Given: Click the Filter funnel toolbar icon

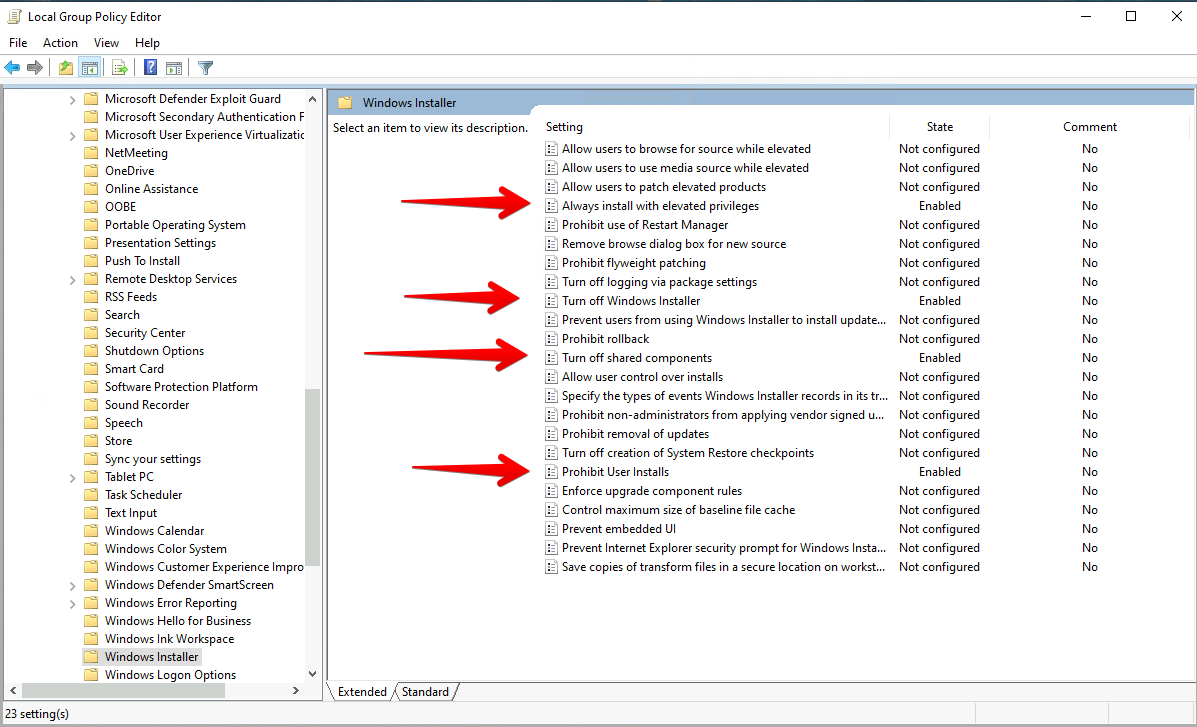Looking at the screenshot, I should click(x=205, y=68).
